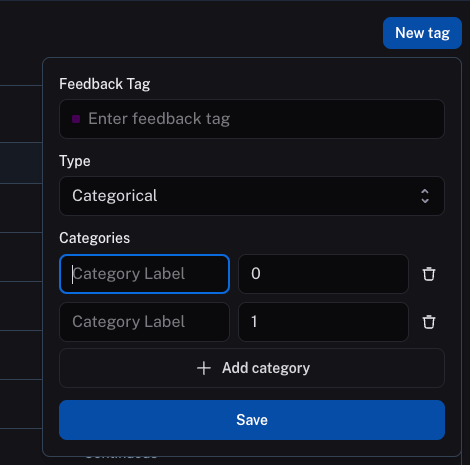Screen dimensions: 470x465
Task: Click the up-down chevron in Type selector
Action: [425, 196]
